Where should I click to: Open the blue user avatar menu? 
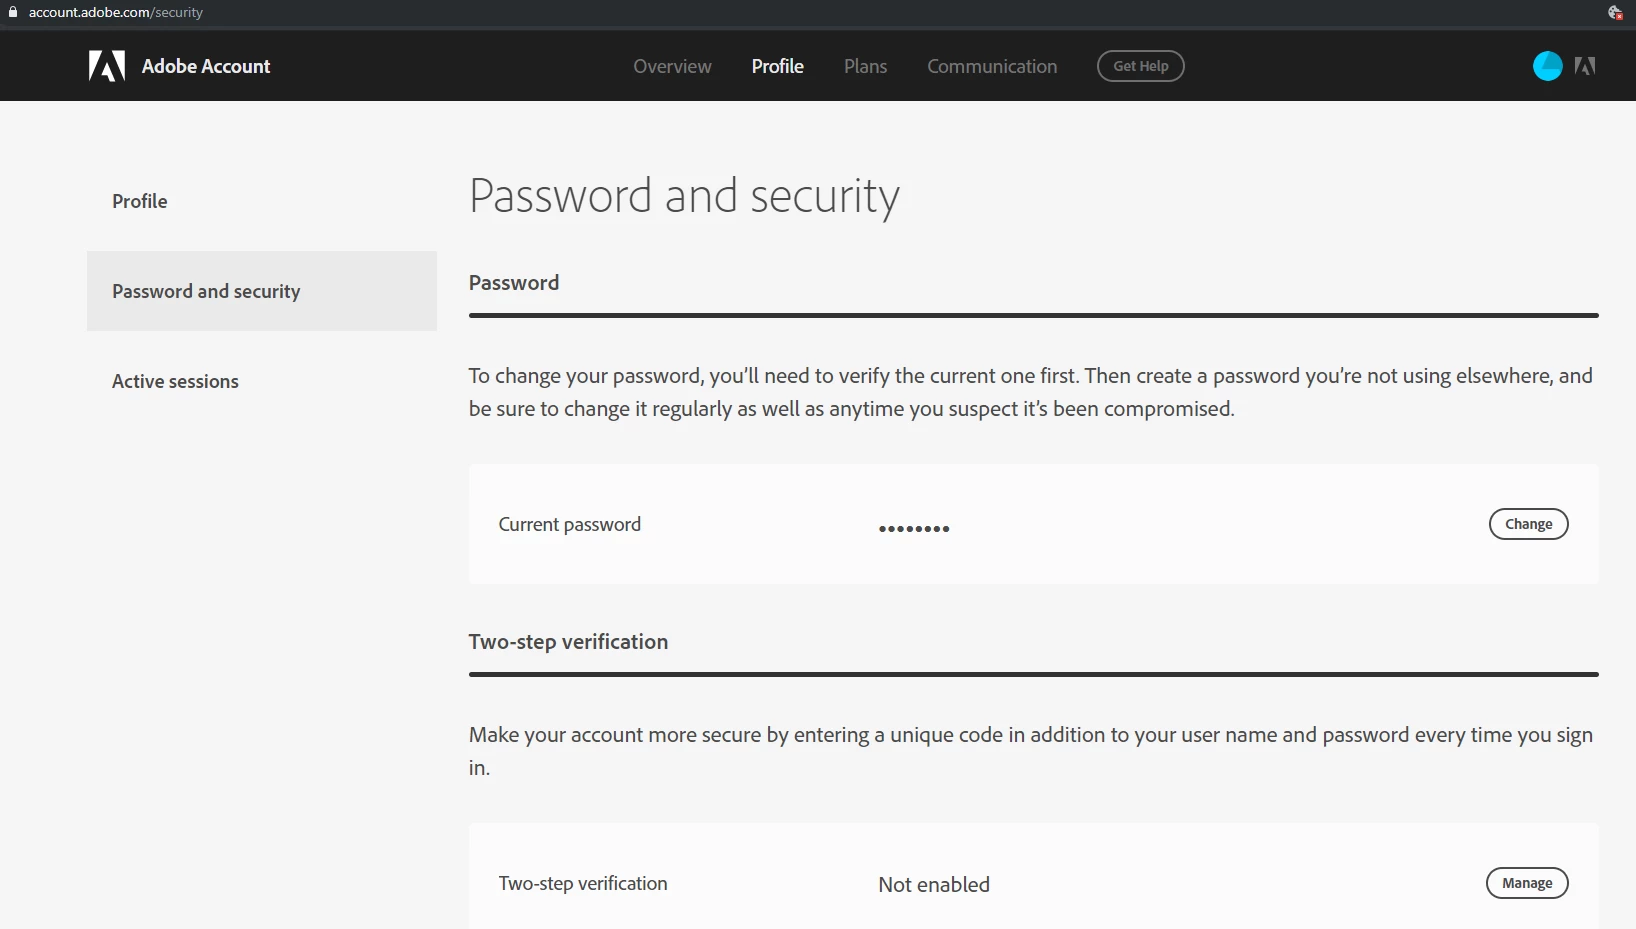(x=1547, y=66)
